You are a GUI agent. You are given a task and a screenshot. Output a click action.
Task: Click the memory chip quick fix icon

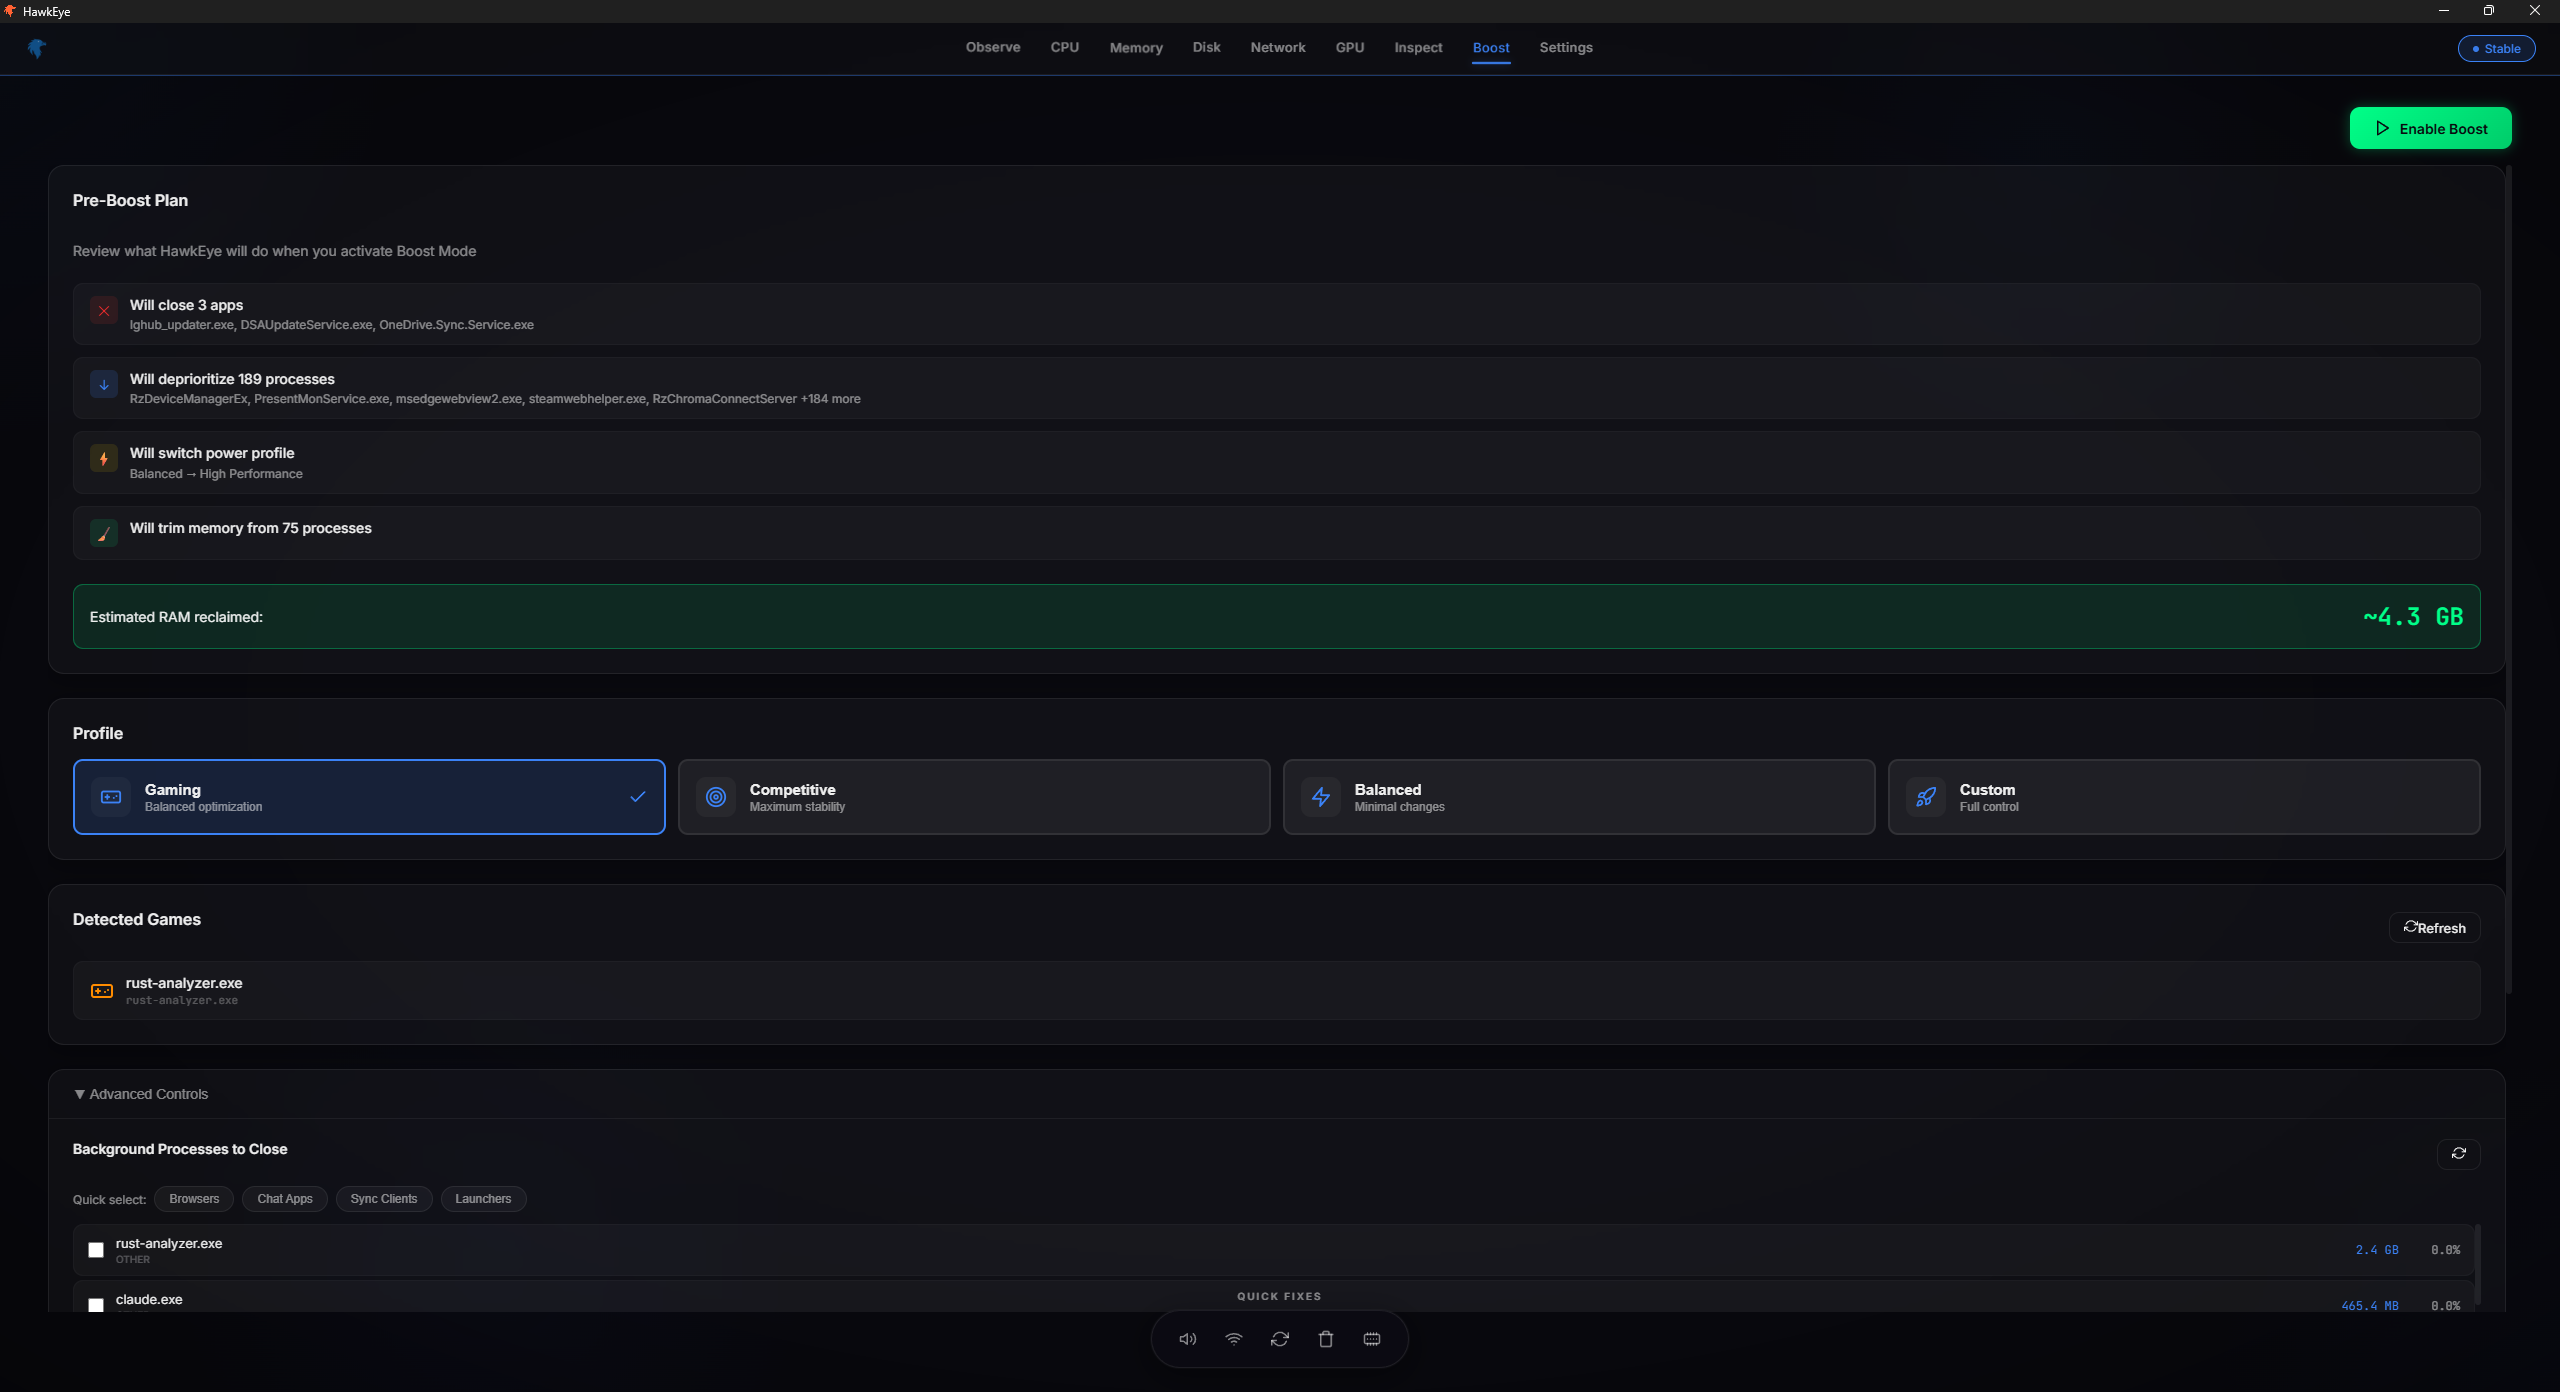click(1371, 1339)
